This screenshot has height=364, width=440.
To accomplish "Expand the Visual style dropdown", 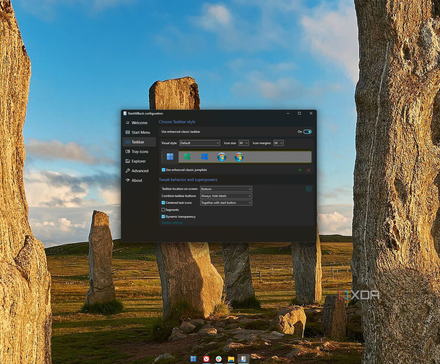I will [x=199, y=143].
